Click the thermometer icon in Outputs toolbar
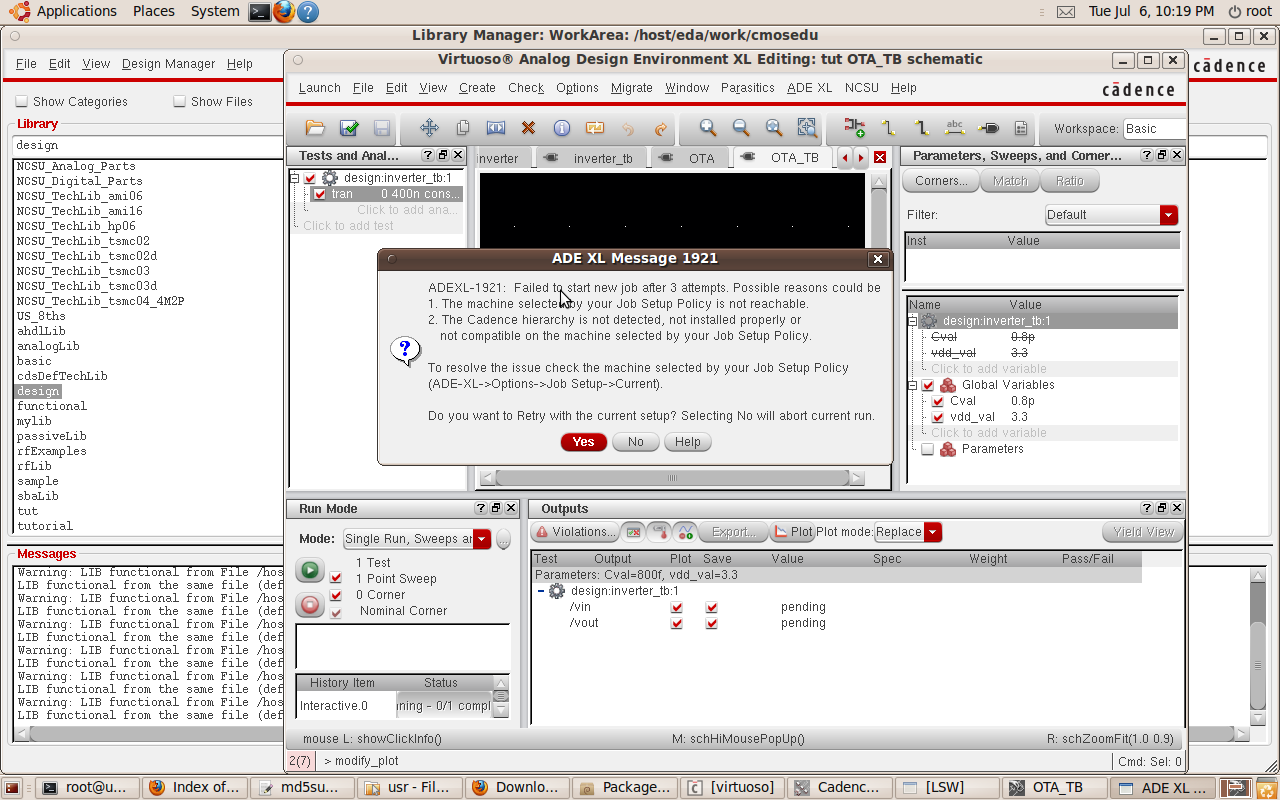 point(659,532)
